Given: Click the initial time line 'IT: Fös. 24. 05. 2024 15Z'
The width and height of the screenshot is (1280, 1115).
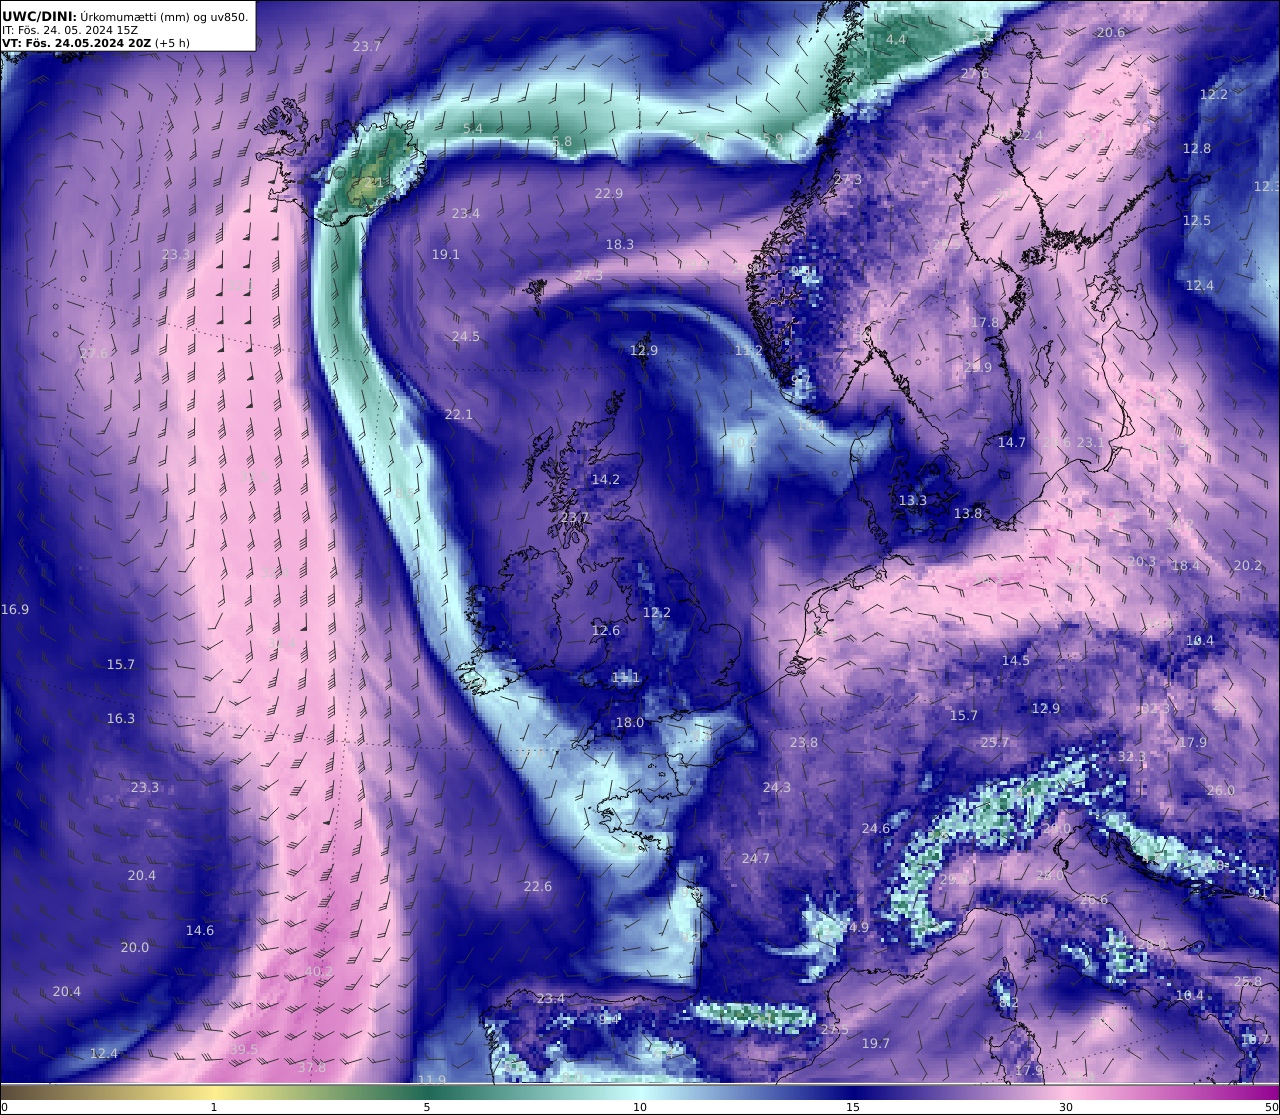Looking at the screenshot, I should coord(70,30).
